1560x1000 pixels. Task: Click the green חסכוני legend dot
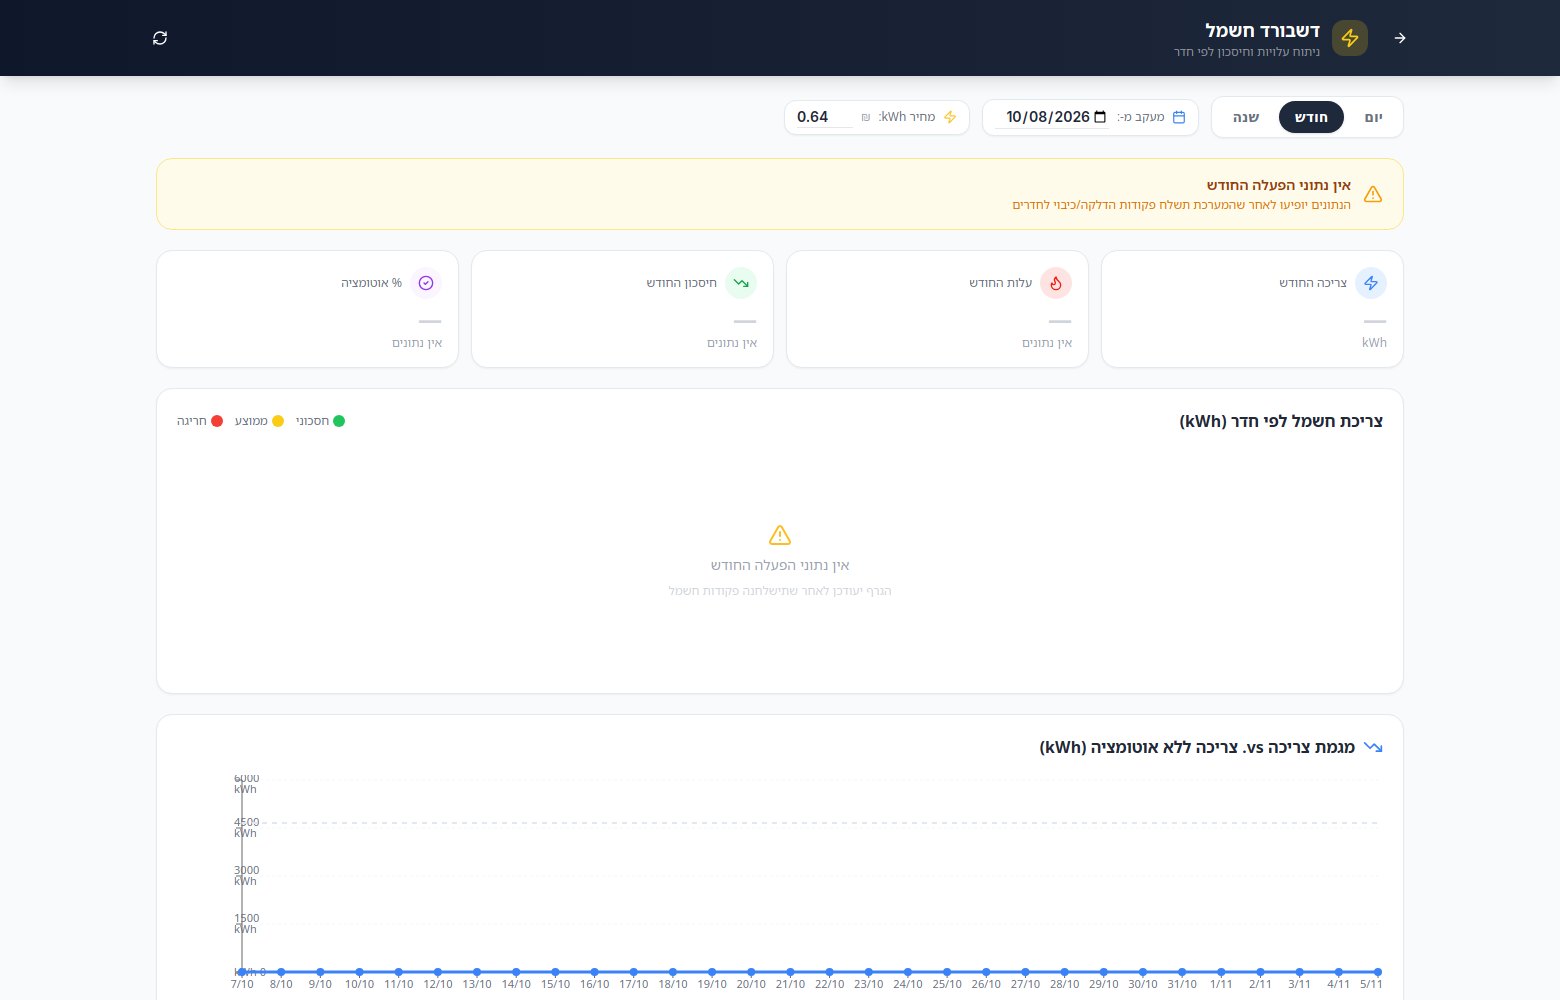click(x=339, y=421)
